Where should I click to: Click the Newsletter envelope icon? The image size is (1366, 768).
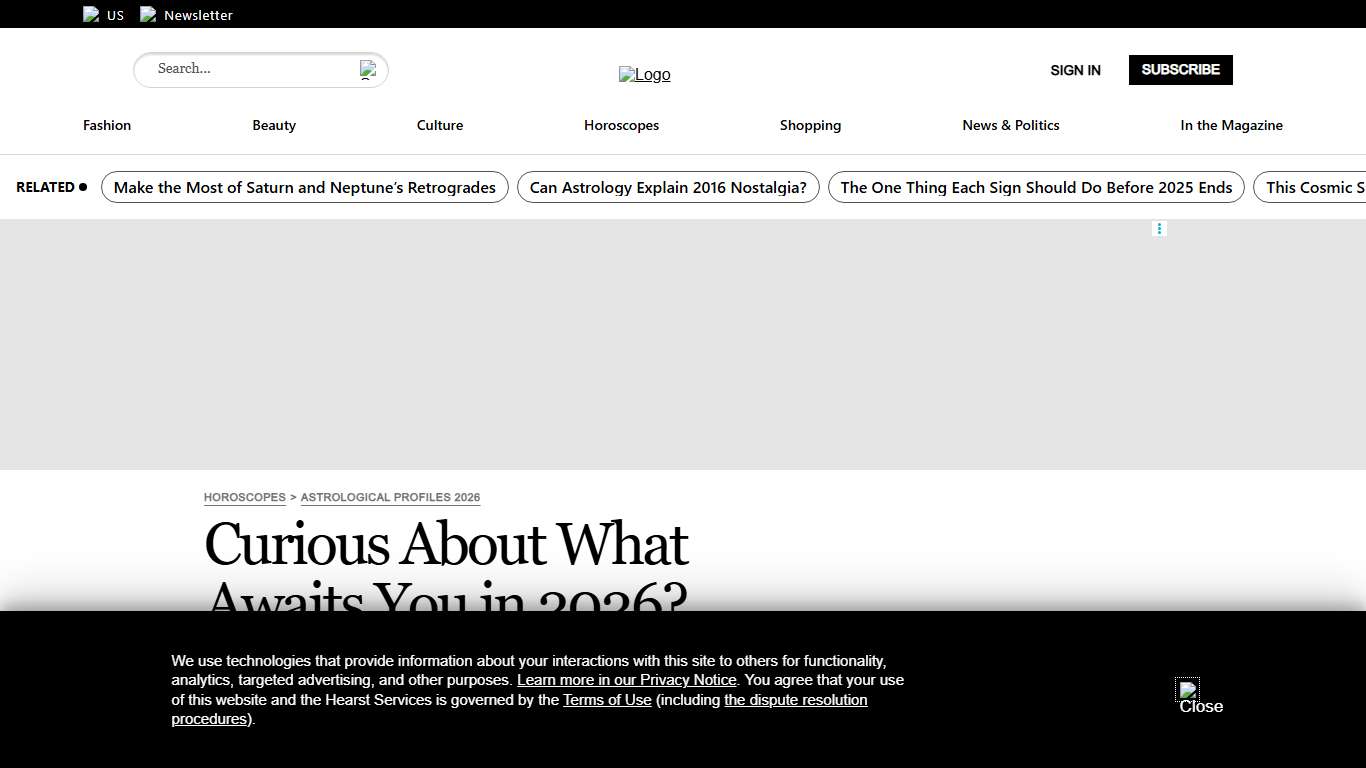(x=148, y=14)
